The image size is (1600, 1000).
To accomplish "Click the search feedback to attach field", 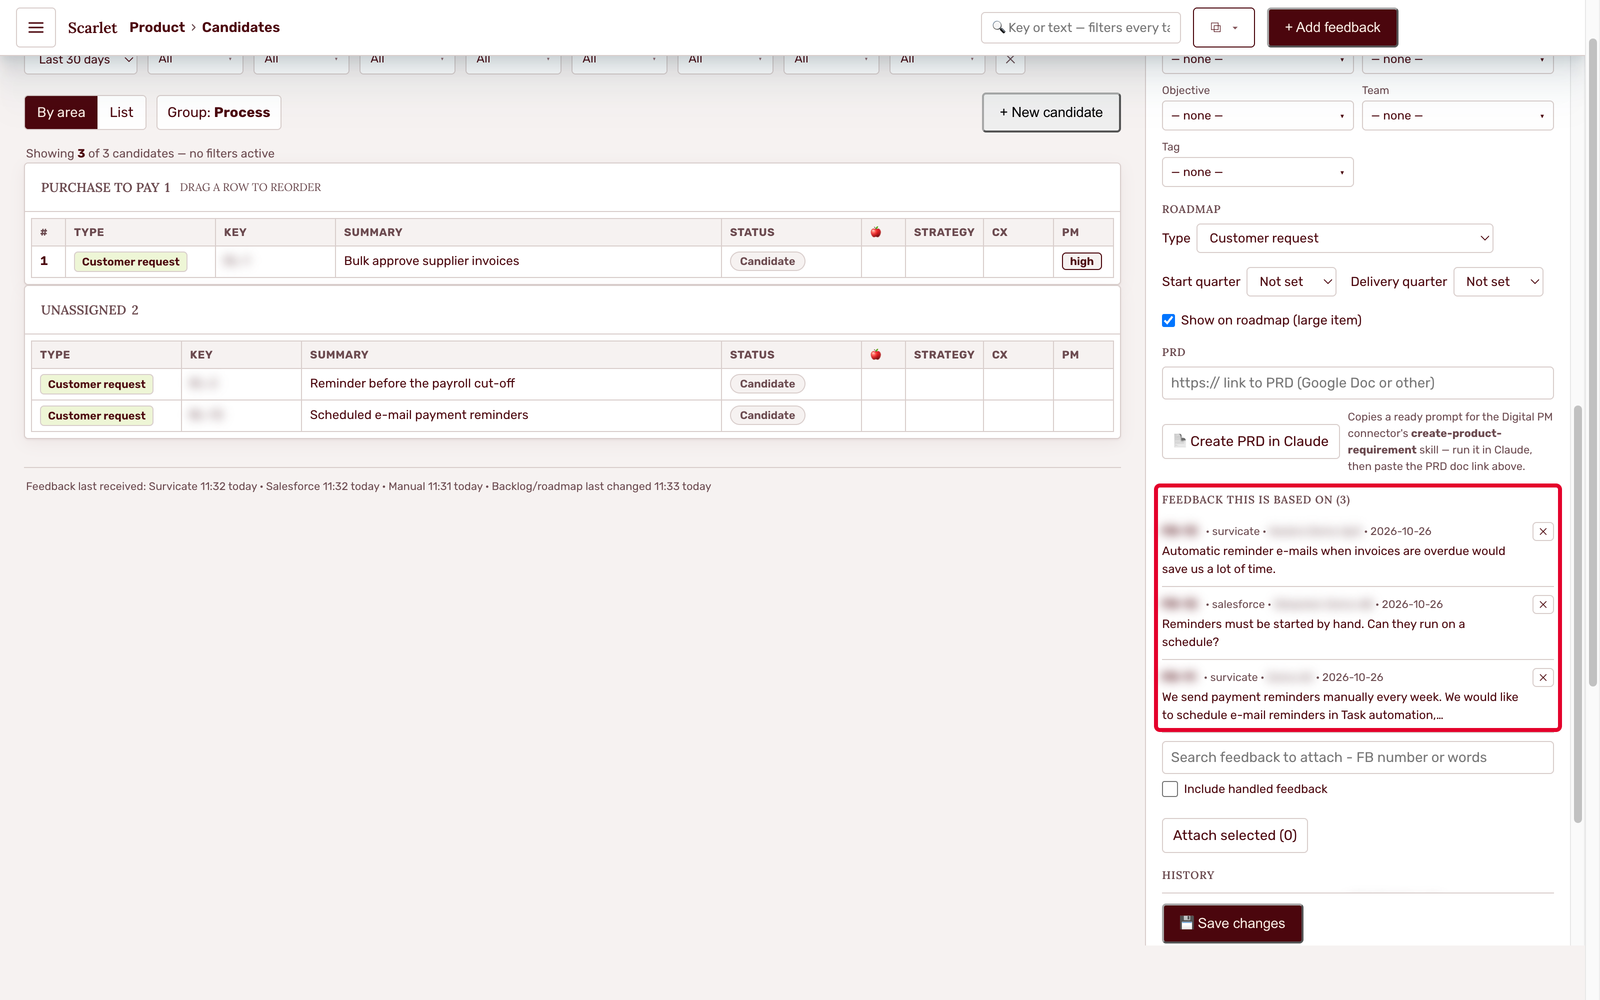I will click(x=1358, y=758).
